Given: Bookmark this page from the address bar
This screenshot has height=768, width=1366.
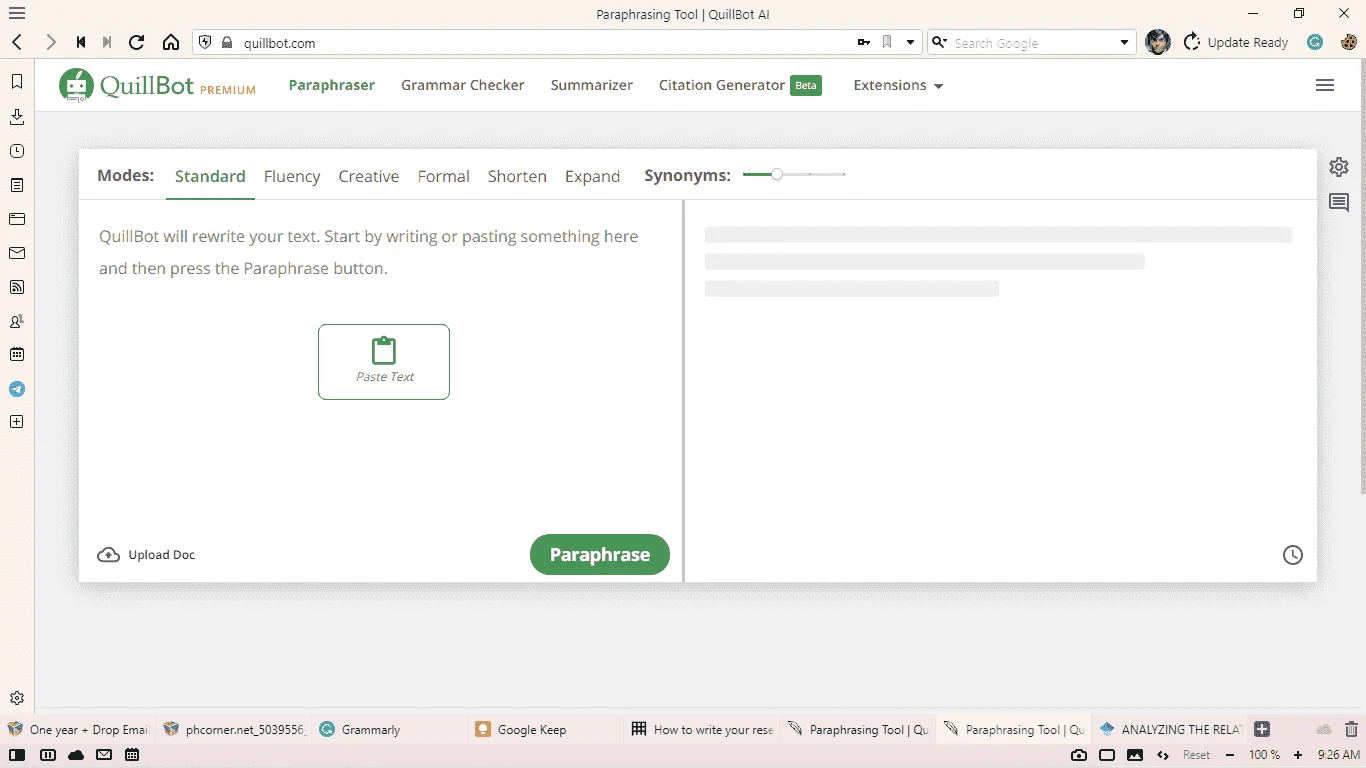Looking at the screenshot, I should tap(887, 42).
